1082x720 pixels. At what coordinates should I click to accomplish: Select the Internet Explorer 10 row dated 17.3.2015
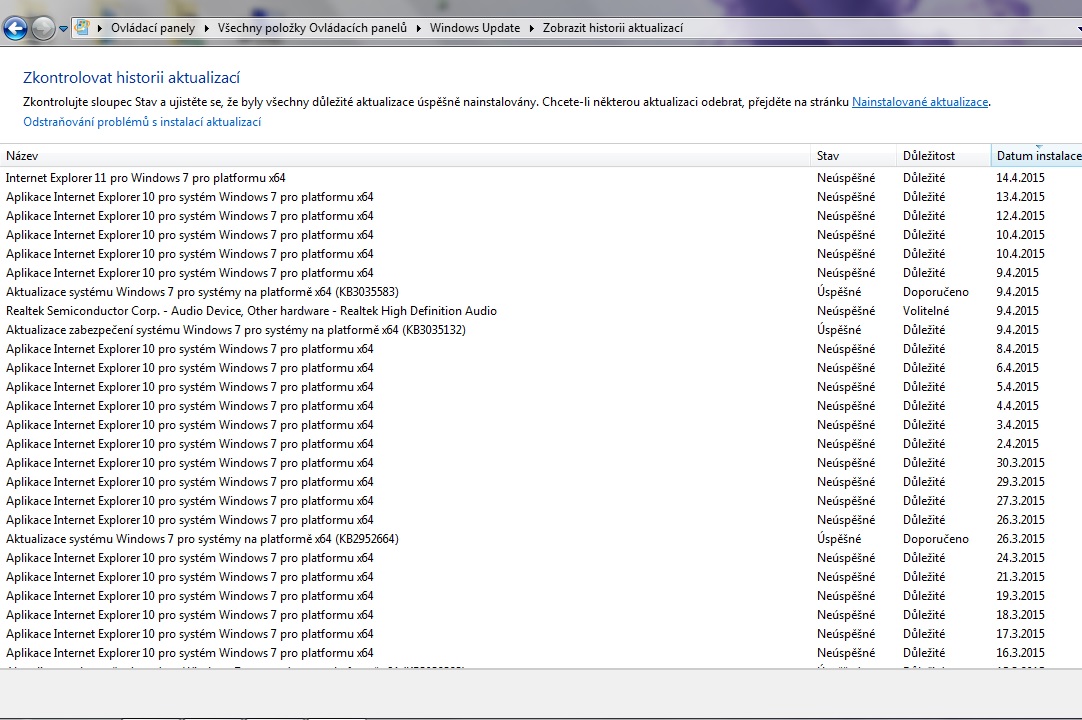(x=541, y=634)
